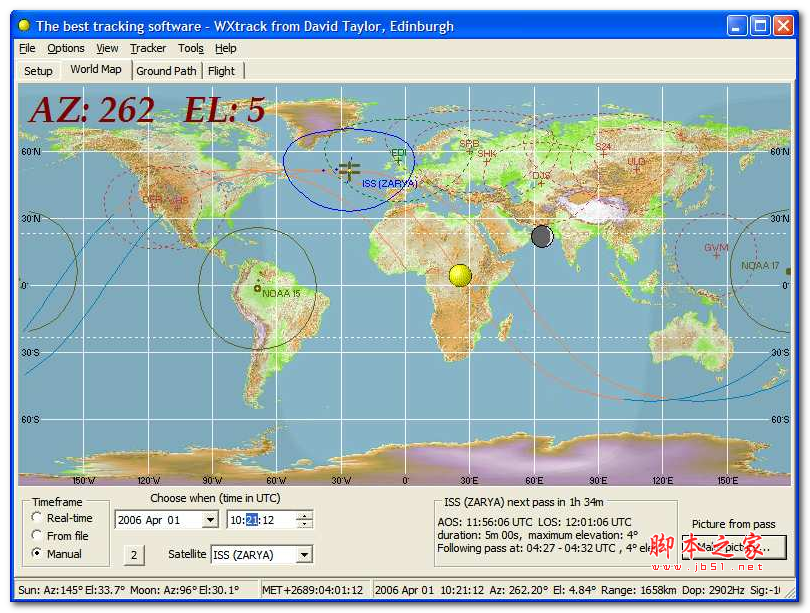Click the duration: 5m 00s text
This screenshot has width=810, height=613.
479,535
